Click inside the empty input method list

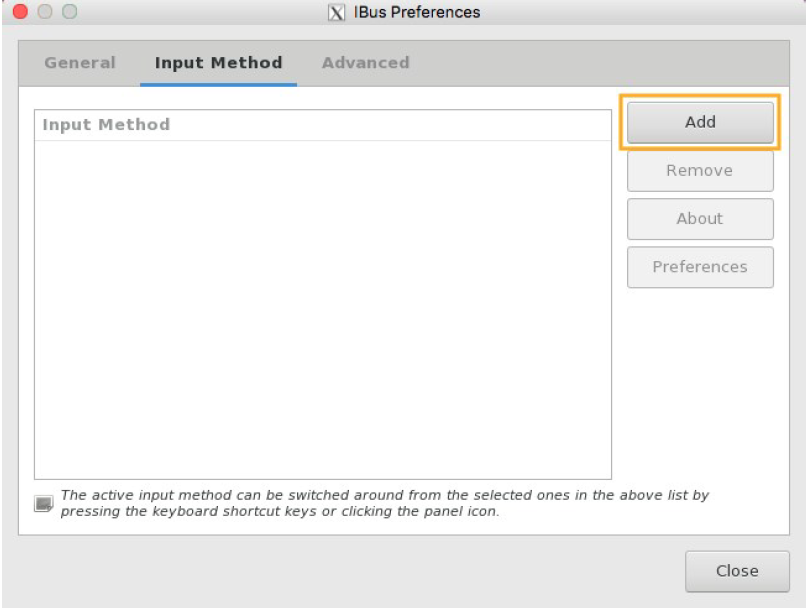click(322, 310)
